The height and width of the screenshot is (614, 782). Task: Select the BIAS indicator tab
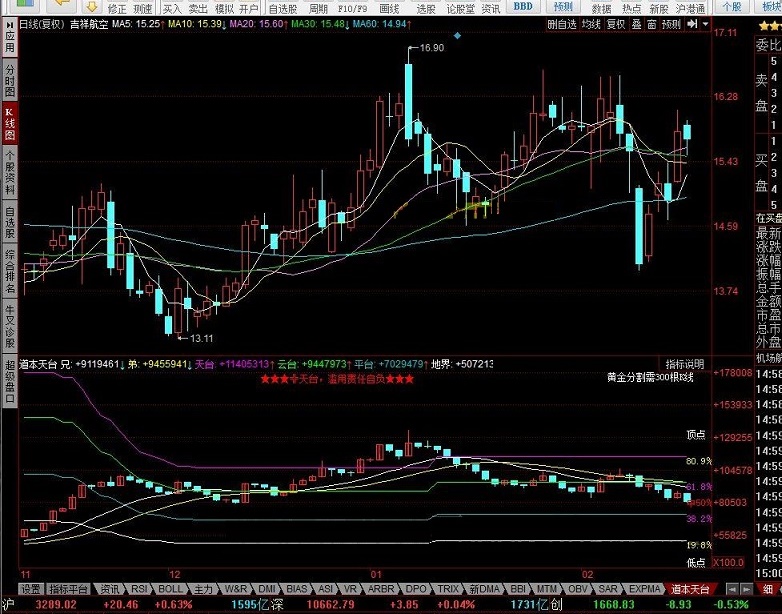pos(297,589)
